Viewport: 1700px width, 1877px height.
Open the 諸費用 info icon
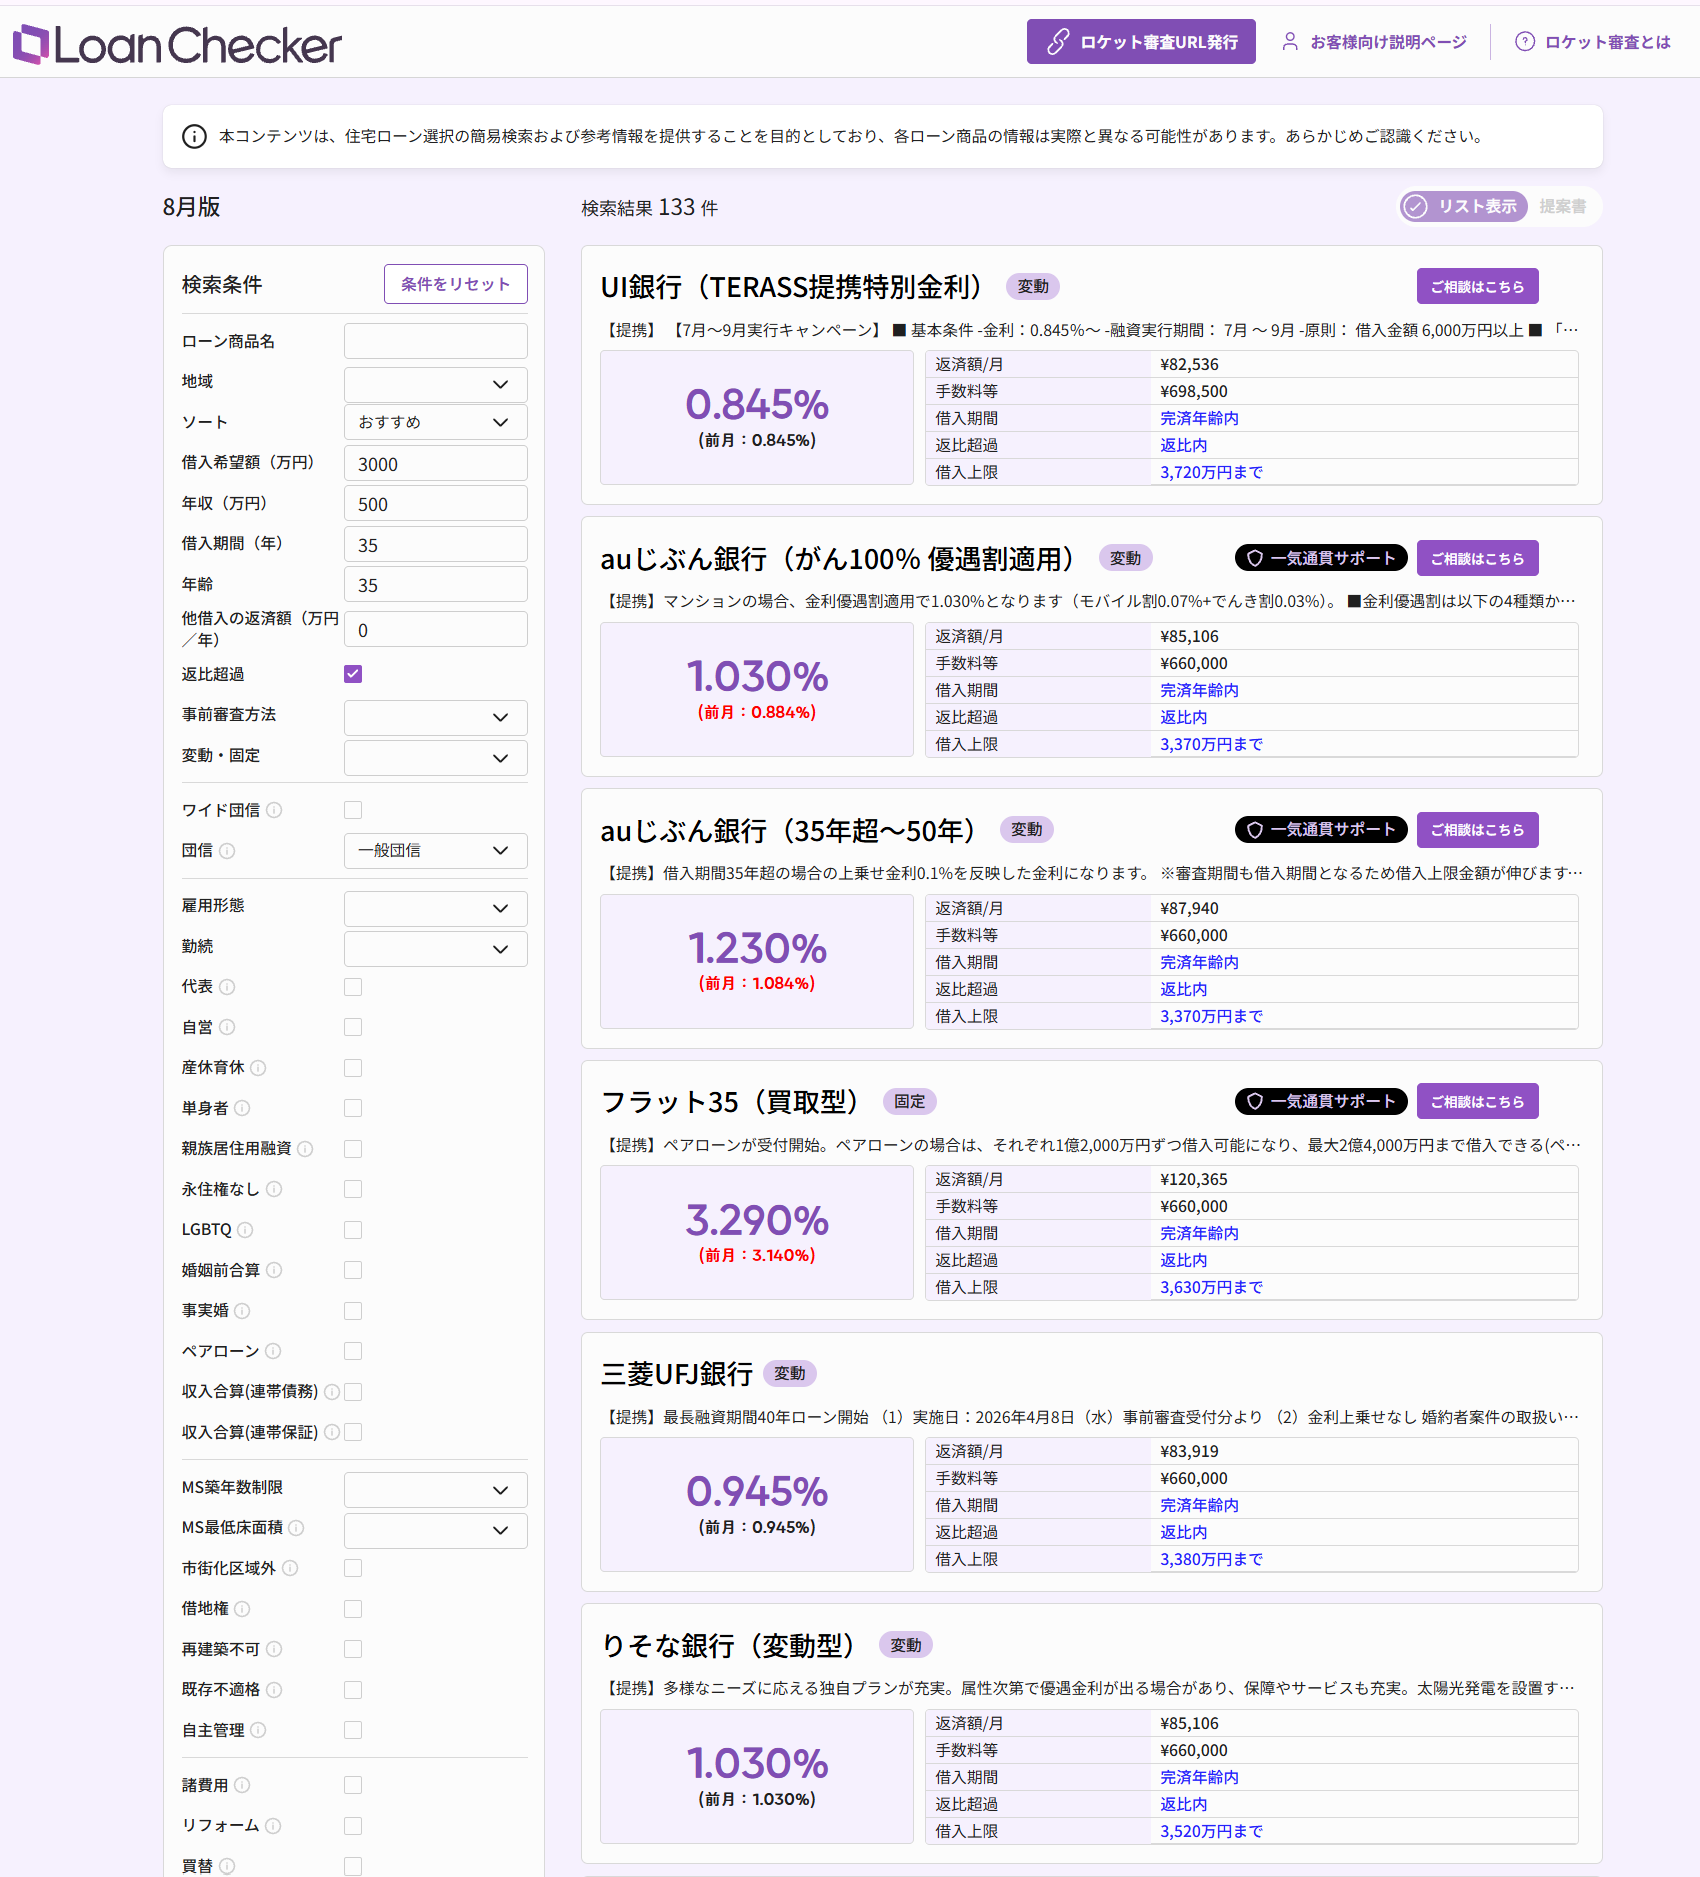[x=242, y=1785]
